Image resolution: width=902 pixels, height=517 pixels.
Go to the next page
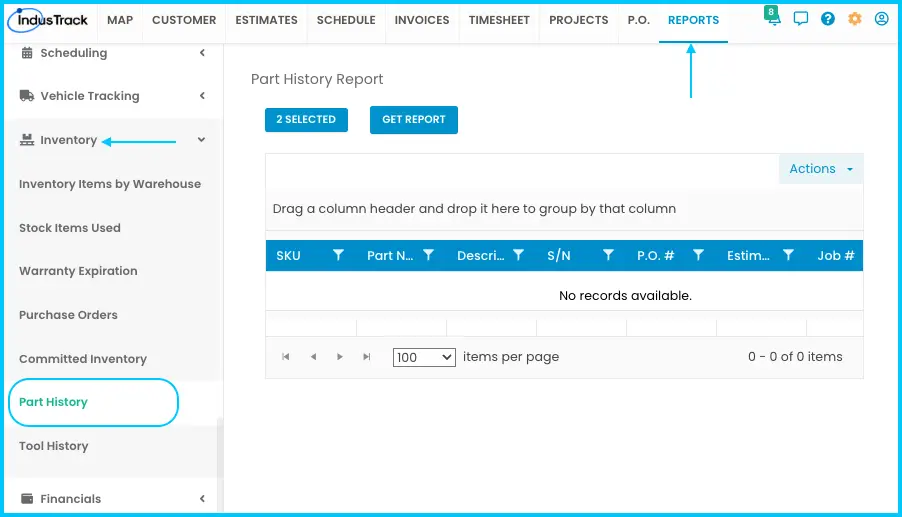click(340, 357)
